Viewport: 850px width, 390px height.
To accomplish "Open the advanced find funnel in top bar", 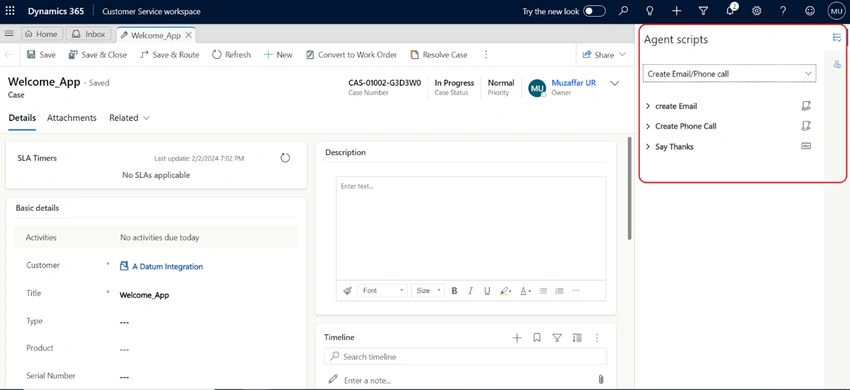I will pyautogui.click(x=703, y=11).
